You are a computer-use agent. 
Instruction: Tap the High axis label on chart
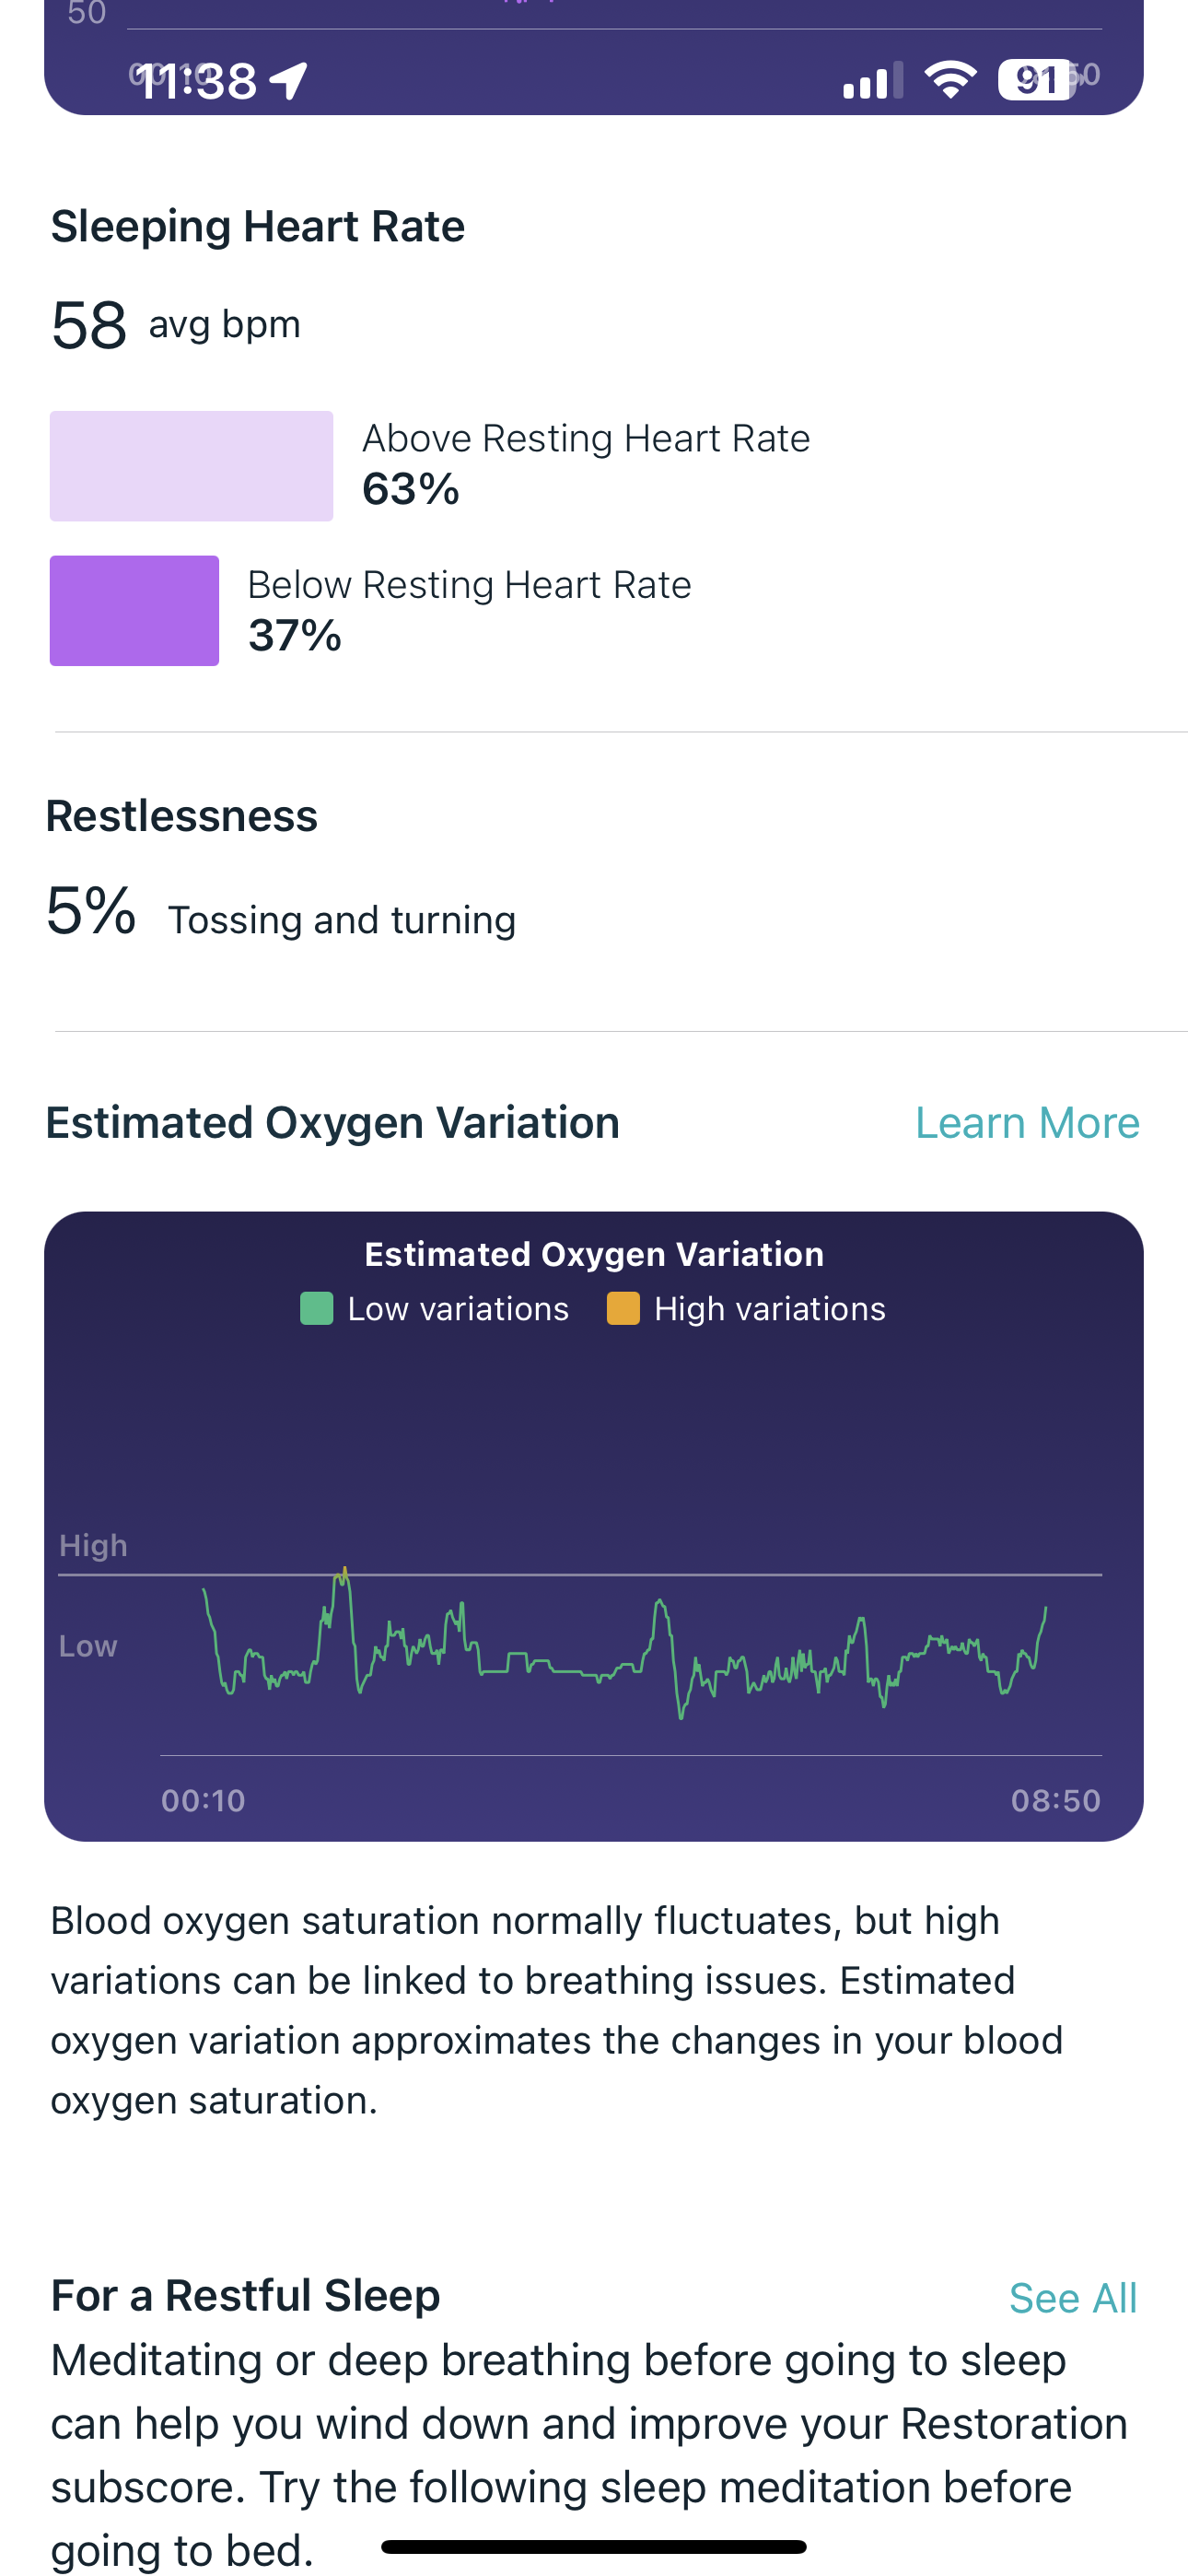(93, 1545)
